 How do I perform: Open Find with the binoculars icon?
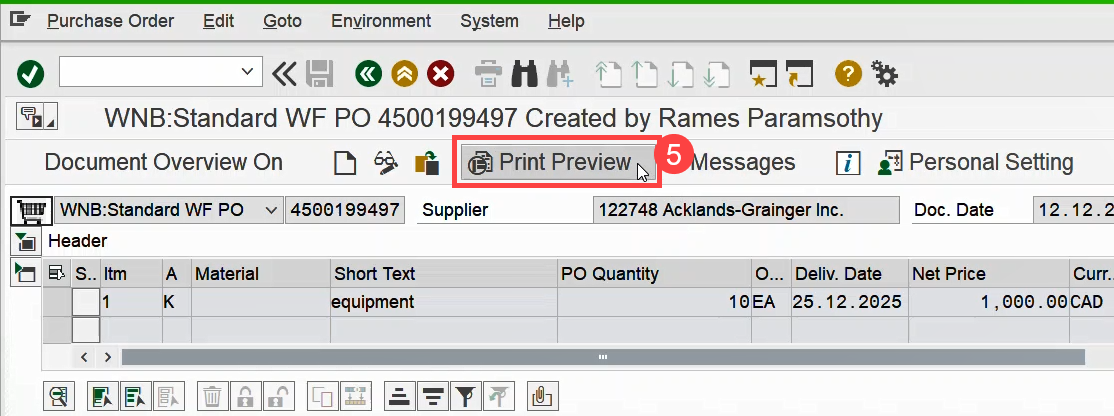[x=525, y=73]
